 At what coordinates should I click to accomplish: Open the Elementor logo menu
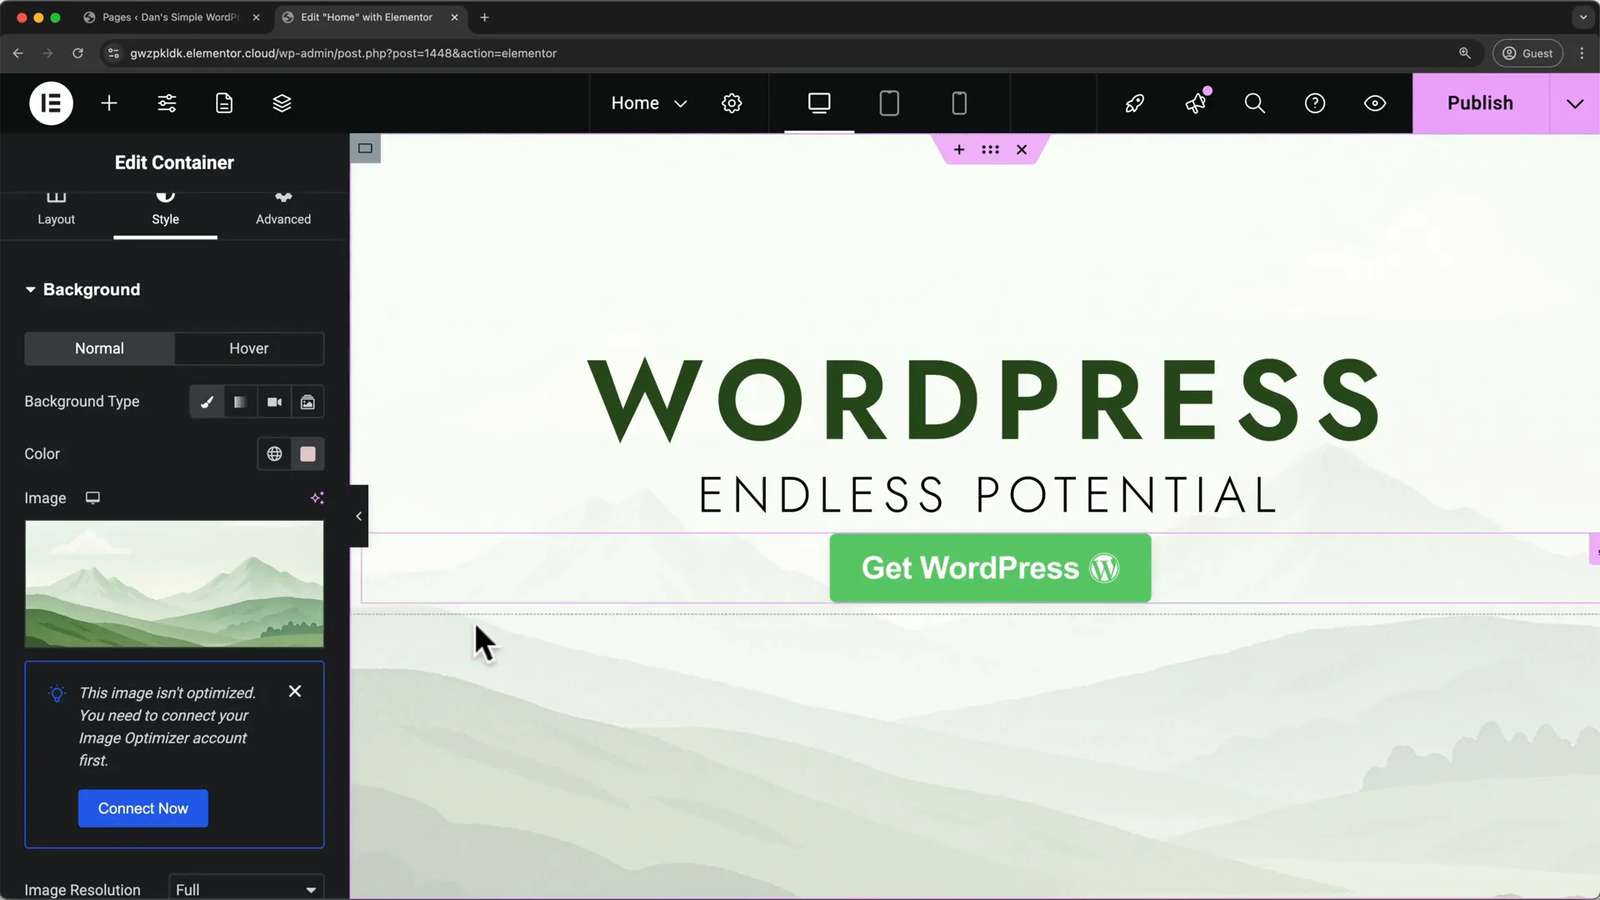tap(51, 103)
